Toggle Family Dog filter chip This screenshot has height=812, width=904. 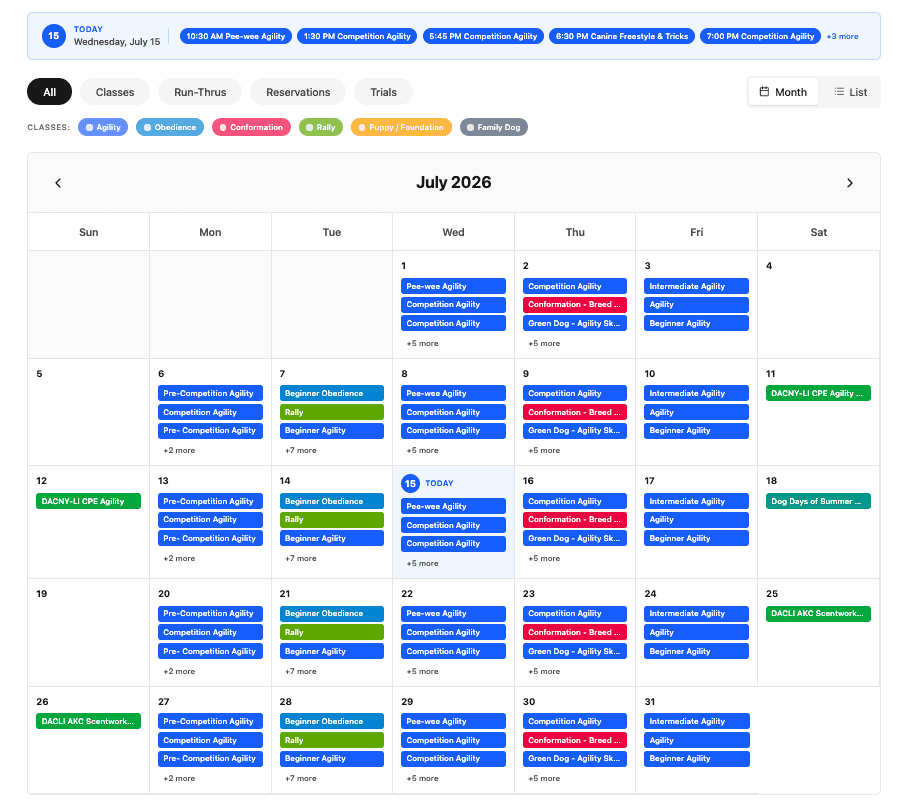(494, 127)
